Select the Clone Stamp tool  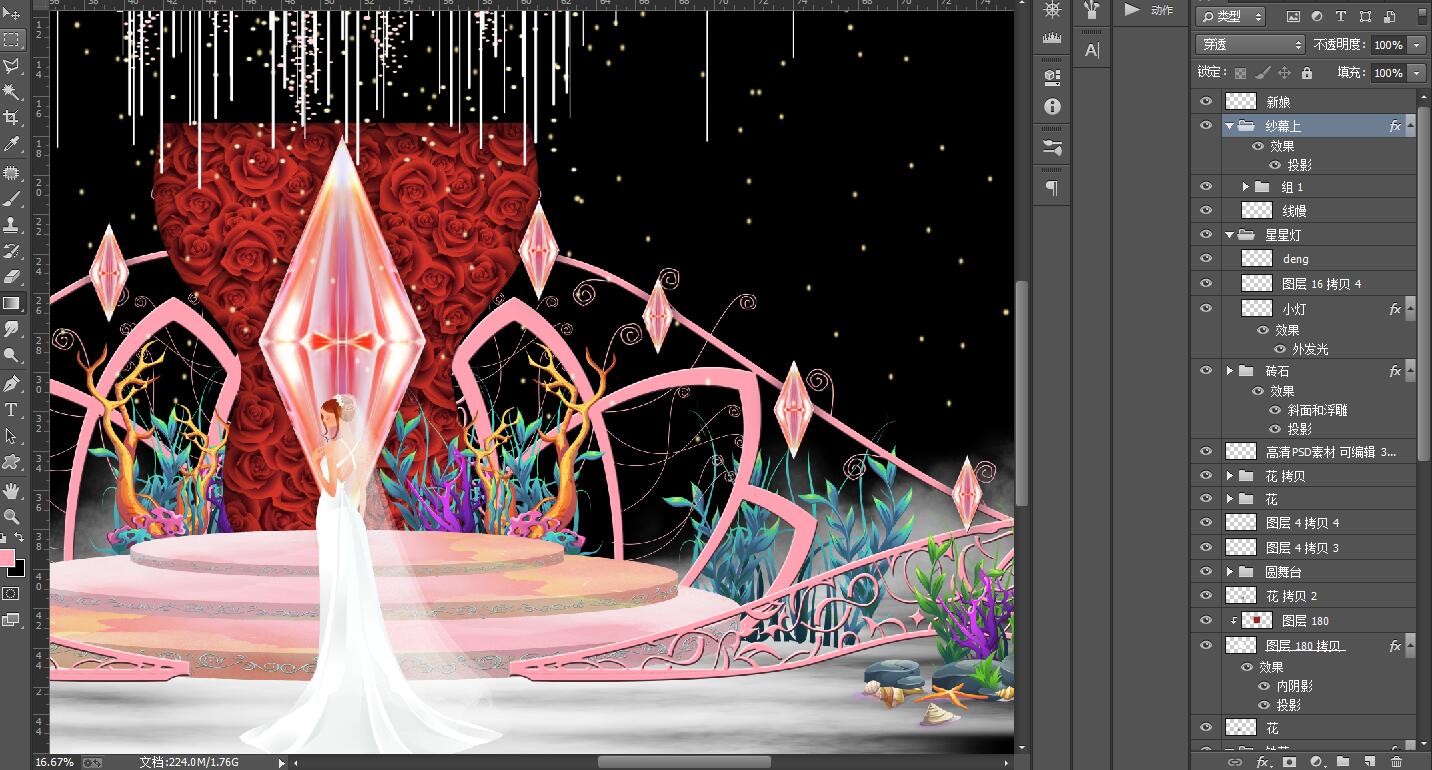(12, 225)
